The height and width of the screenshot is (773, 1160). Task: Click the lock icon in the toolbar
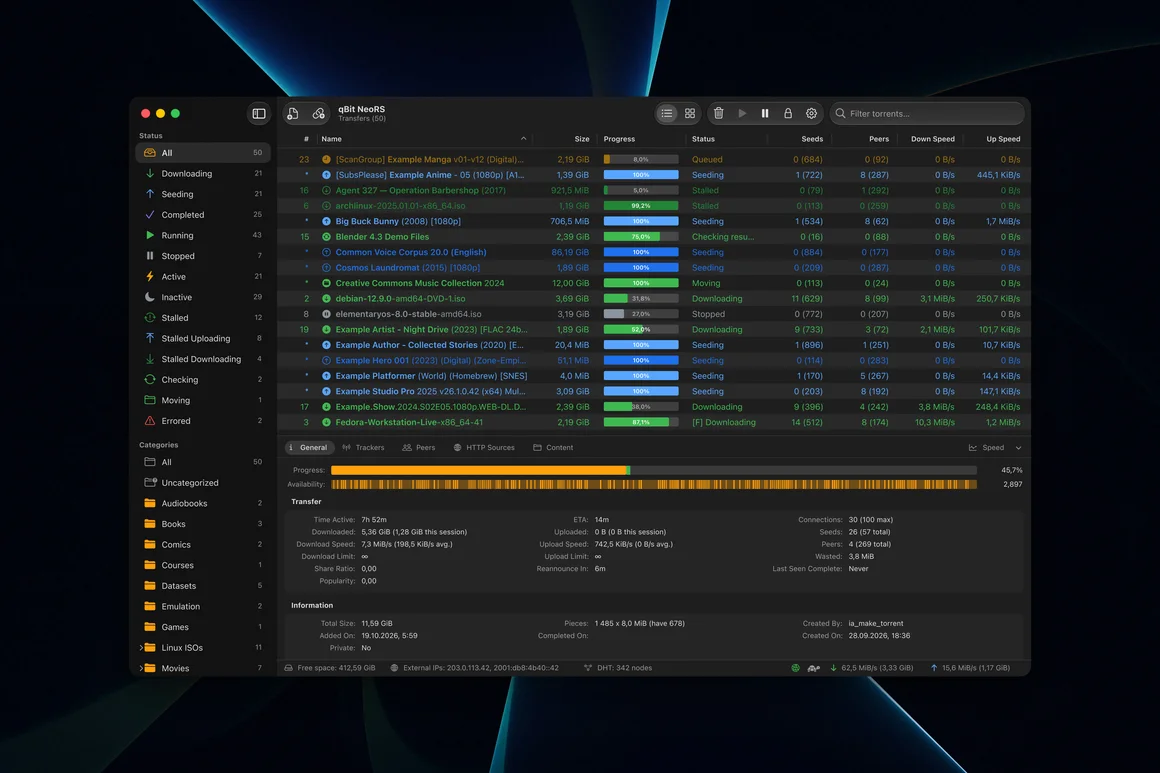pos(788,113)
